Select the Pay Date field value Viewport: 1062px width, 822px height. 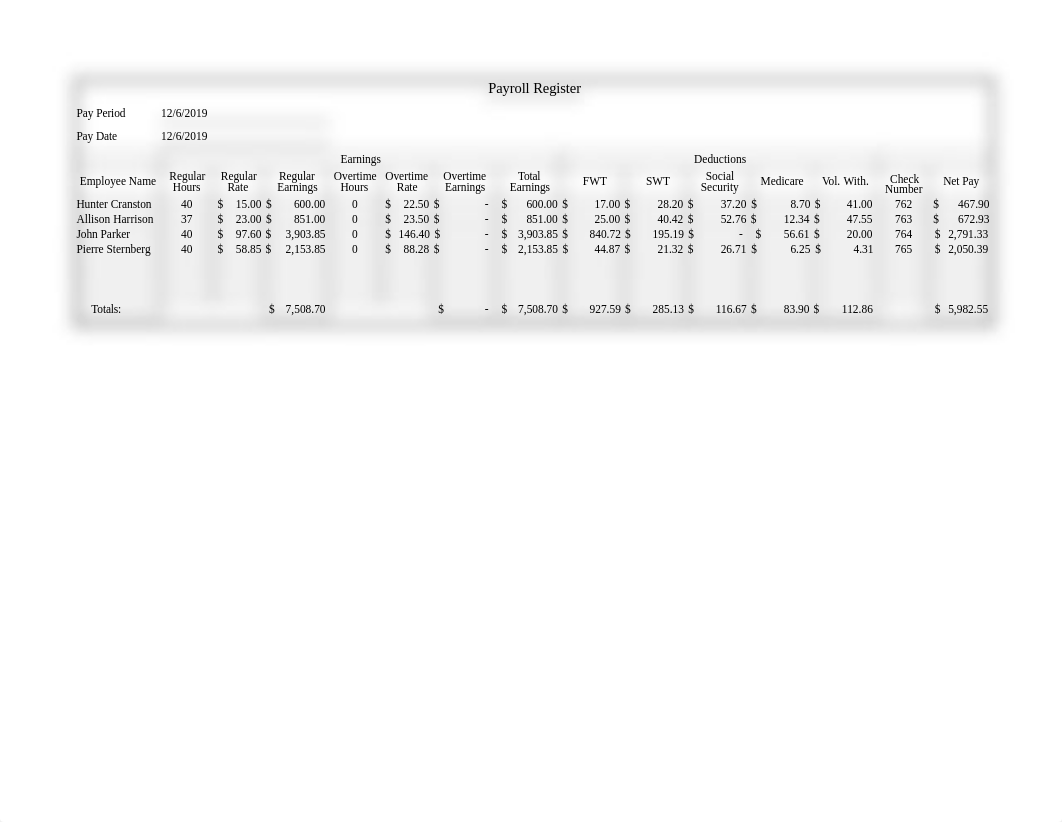tap(184, 136)
